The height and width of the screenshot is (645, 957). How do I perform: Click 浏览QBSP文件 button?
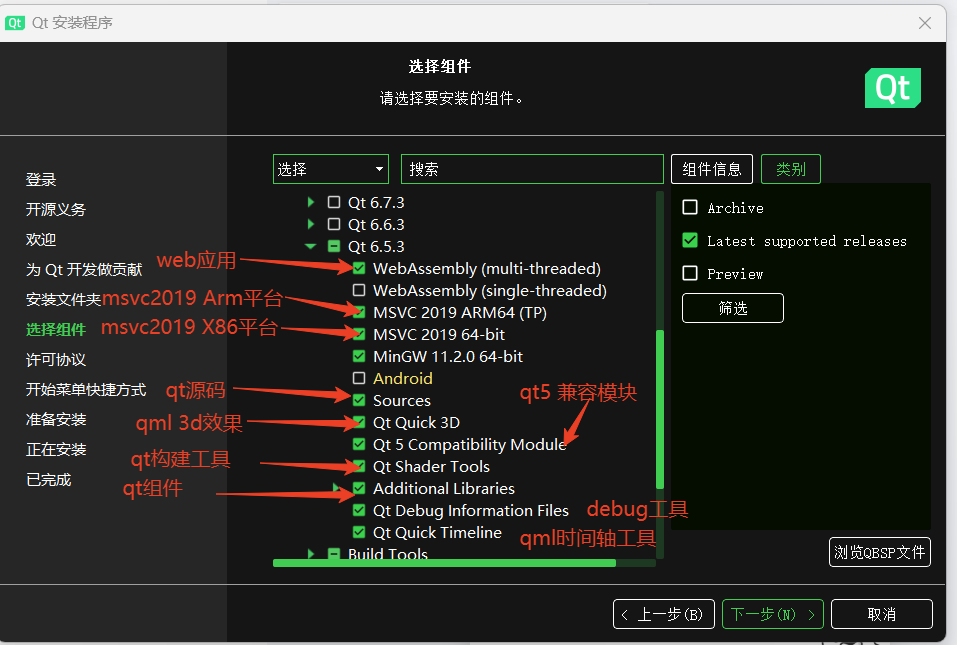coord(879,552)
